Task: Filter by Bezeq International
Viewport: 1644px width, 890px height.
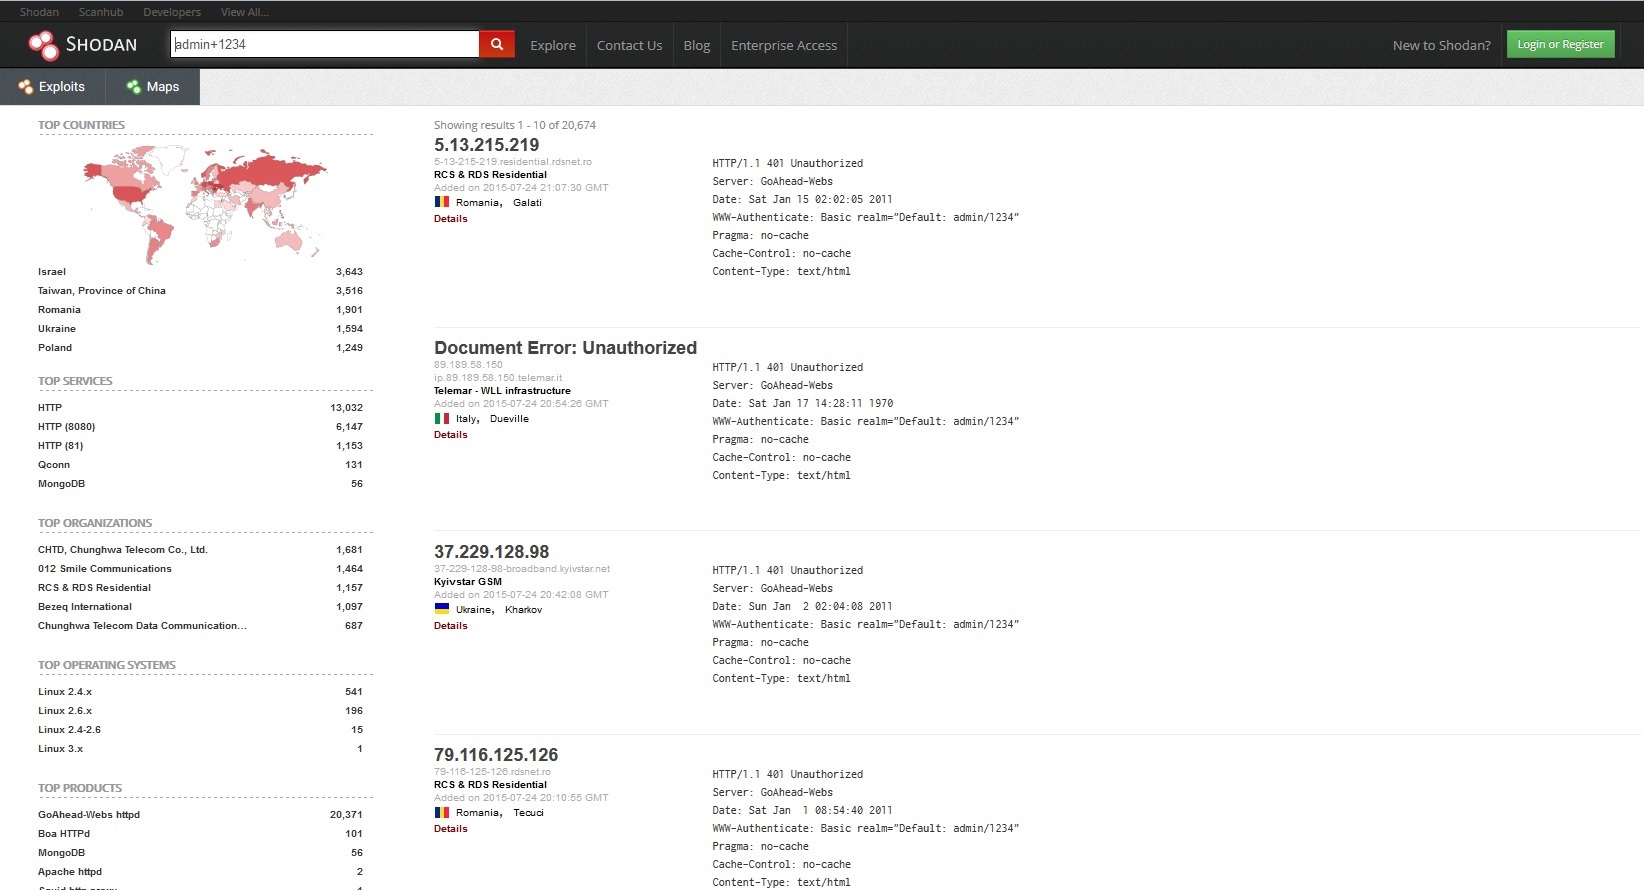Action: point(85,607)
